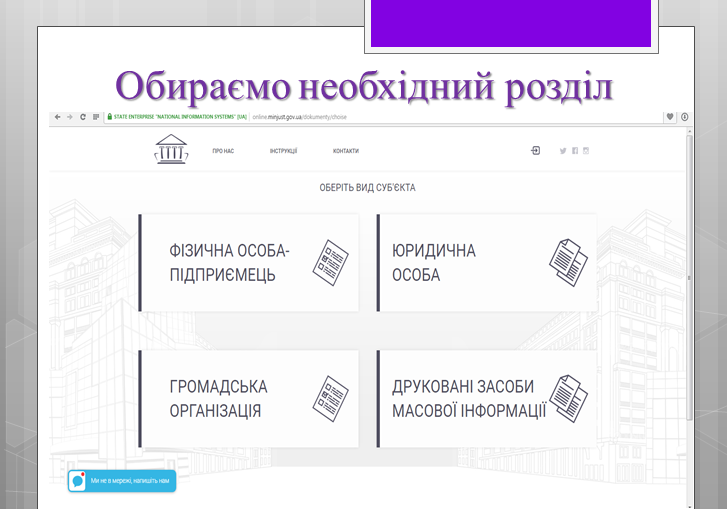Click the chat bubble icon in the widget
The image size is (727, 509).
click(78, 481)
